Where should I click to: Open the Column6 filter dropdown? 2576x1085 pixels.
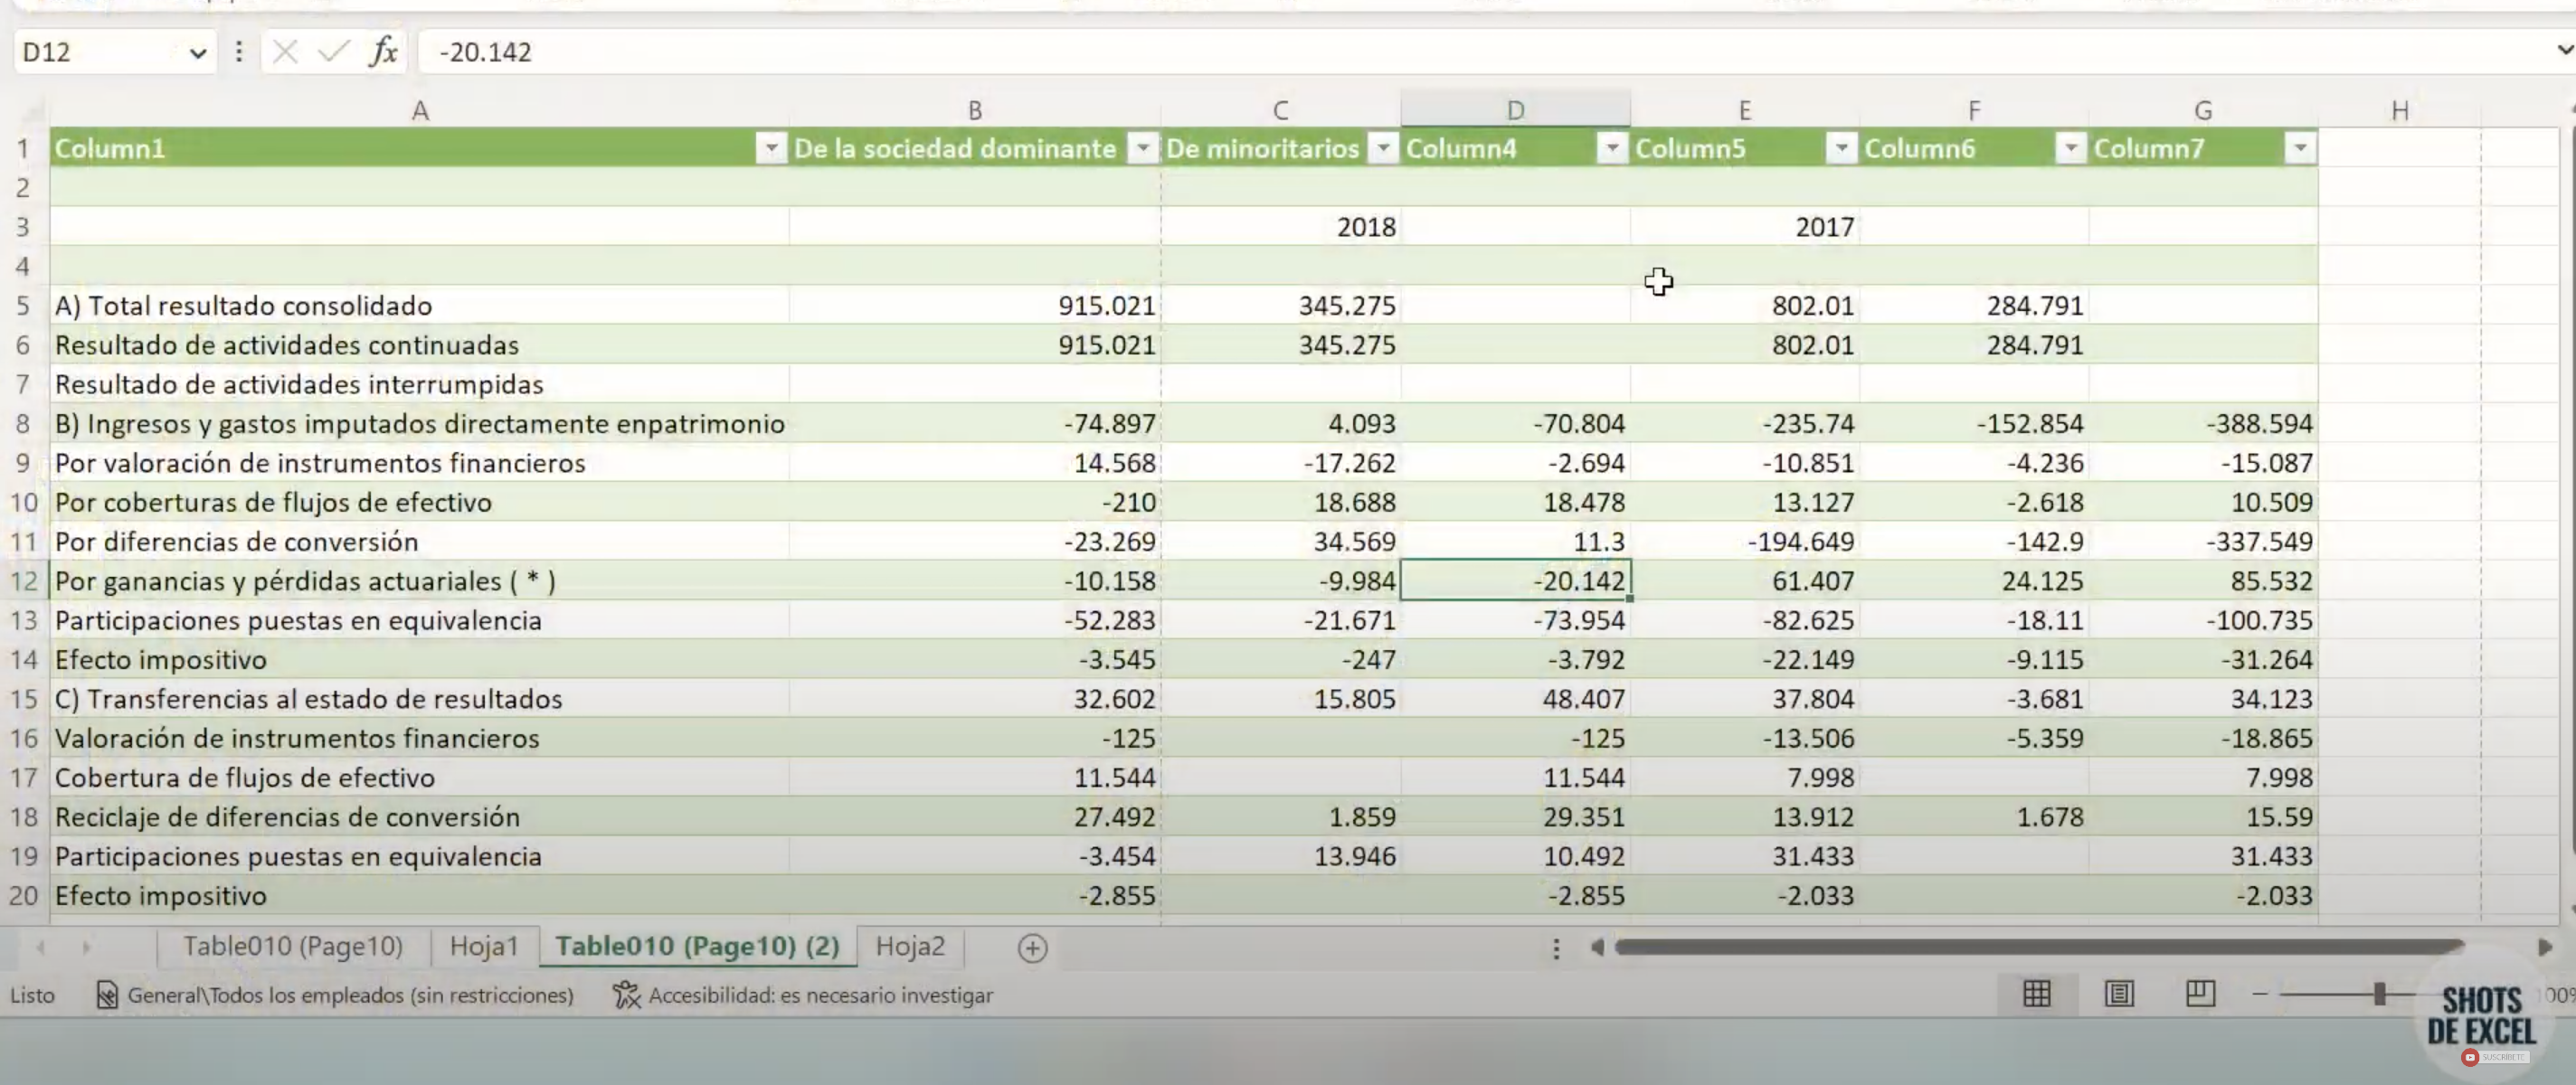pyautogui.click(x=2071, y=148)
